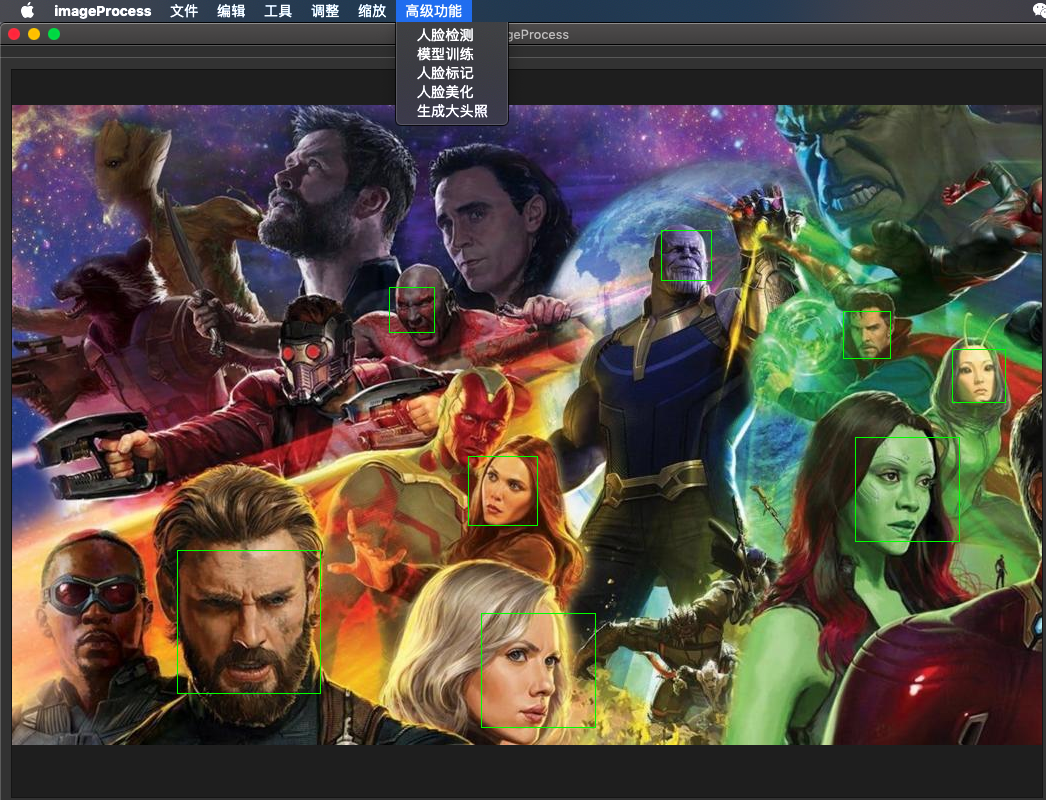Open the 编辑 menu
The height and width of the screenshot is (800, 1046).
[231, 11]
